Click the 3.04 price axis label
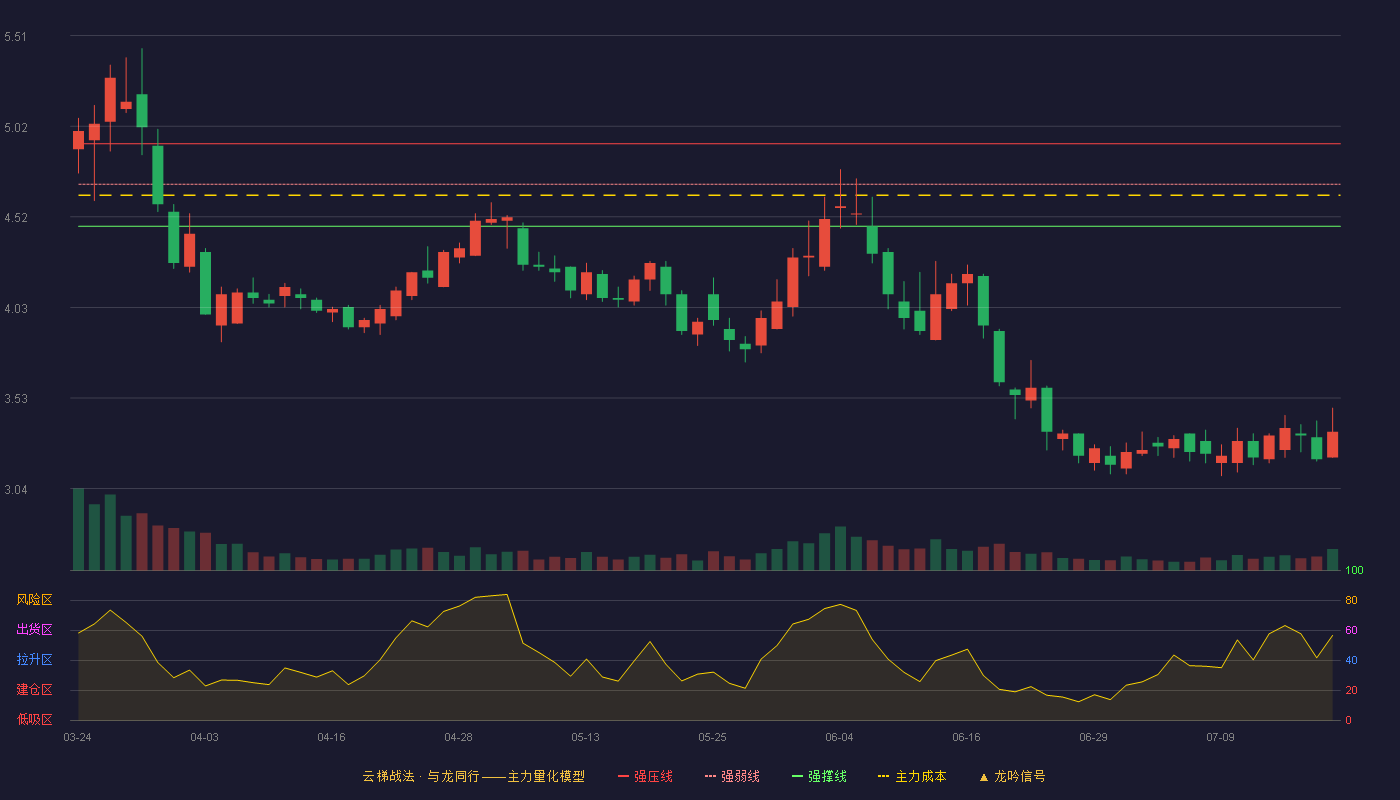 (15, 490)
